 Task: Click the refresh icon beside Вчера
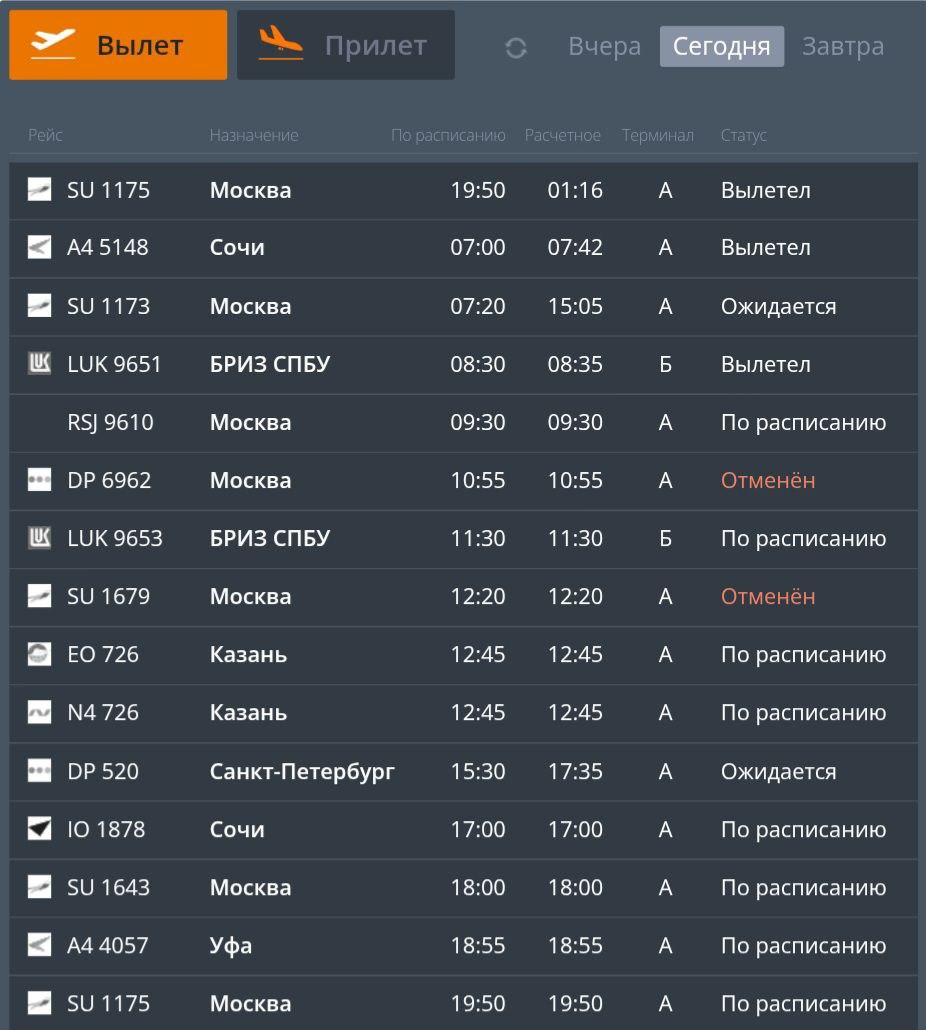click(x=516, y=47)
